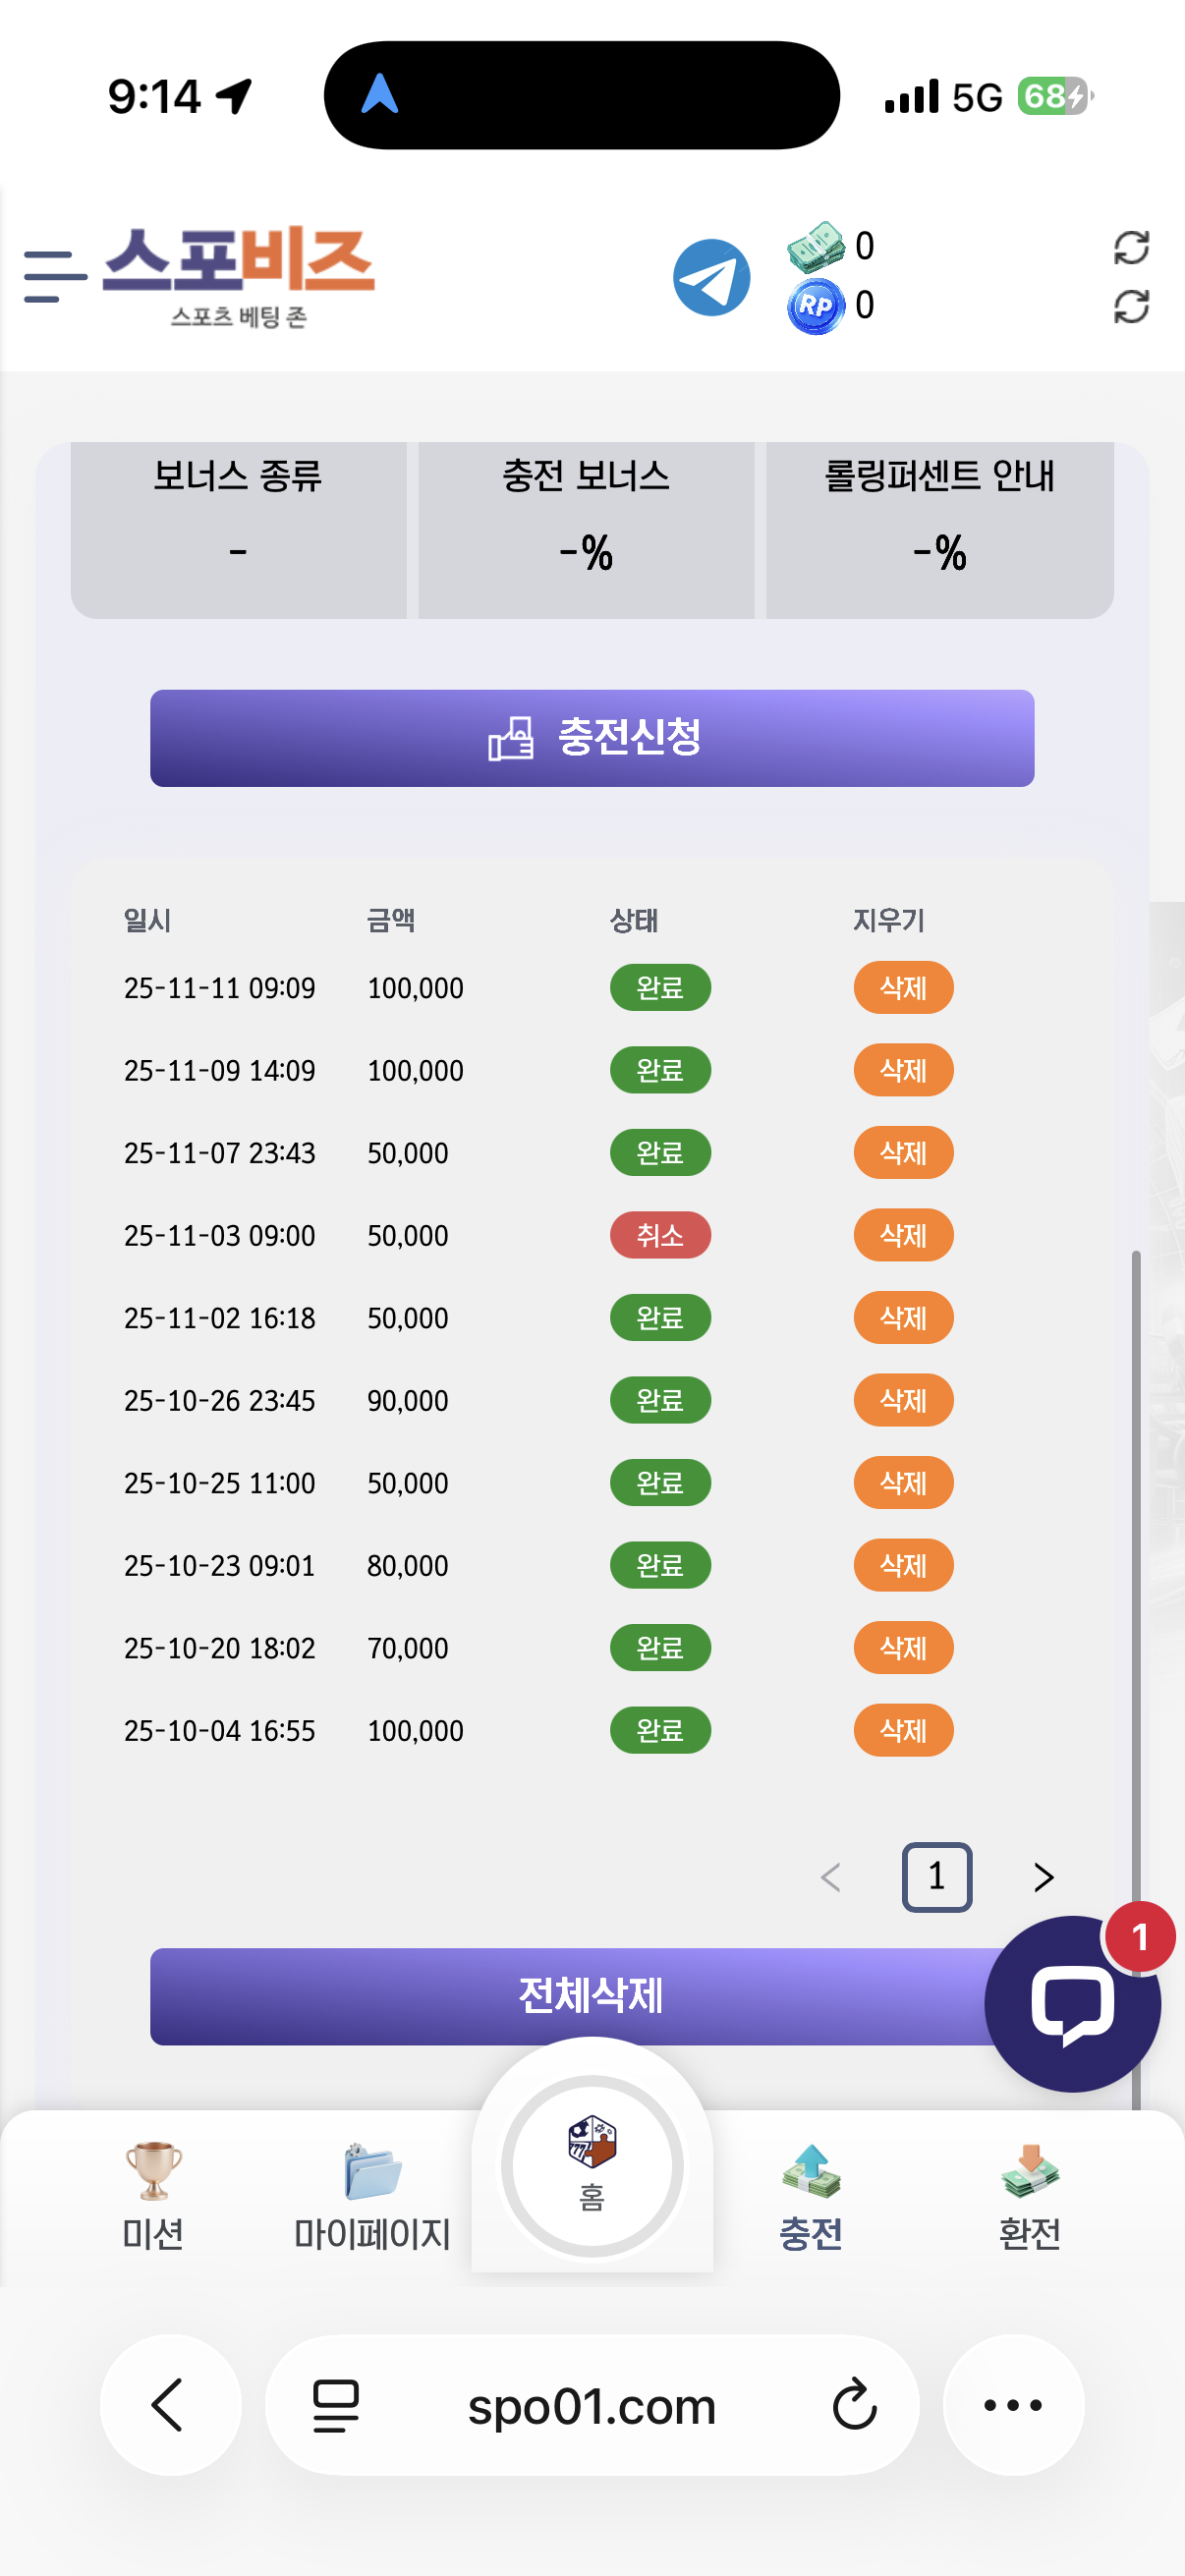This screenshot has width=1185, height=2576.
Task: Switch to the 환전 tab
Action: [1029, 2195]
